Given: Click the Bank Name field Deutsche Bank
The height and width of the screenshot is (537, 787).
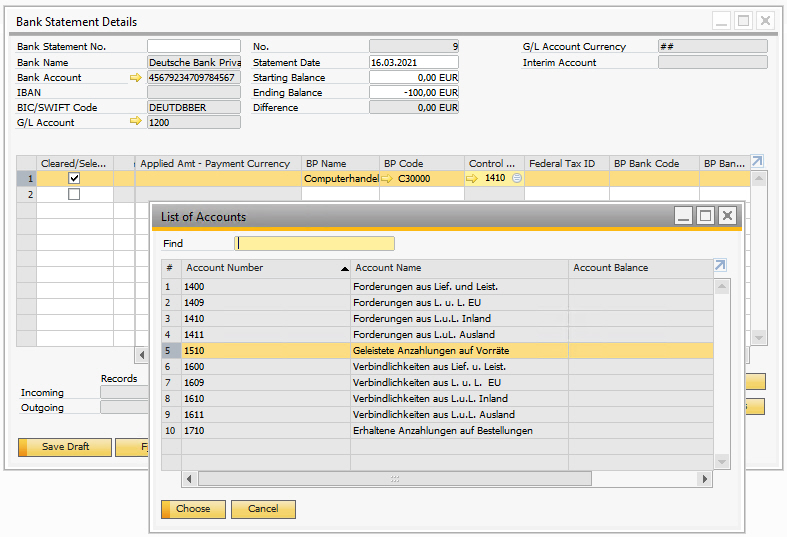Looking at the screenshot, I should point(194,62).
